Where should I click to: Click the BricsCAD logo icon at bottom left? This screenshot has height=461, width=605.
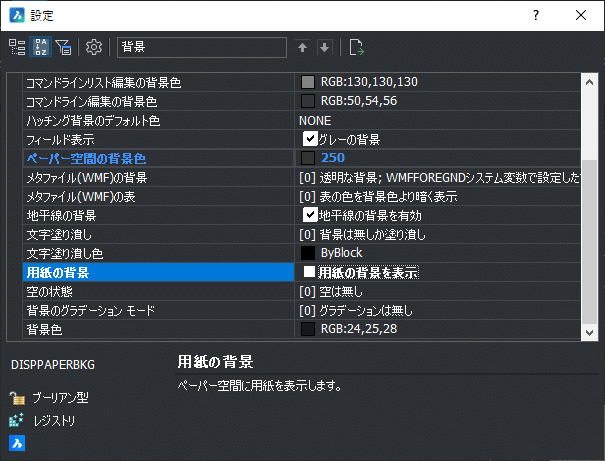[x=17, y=443]
